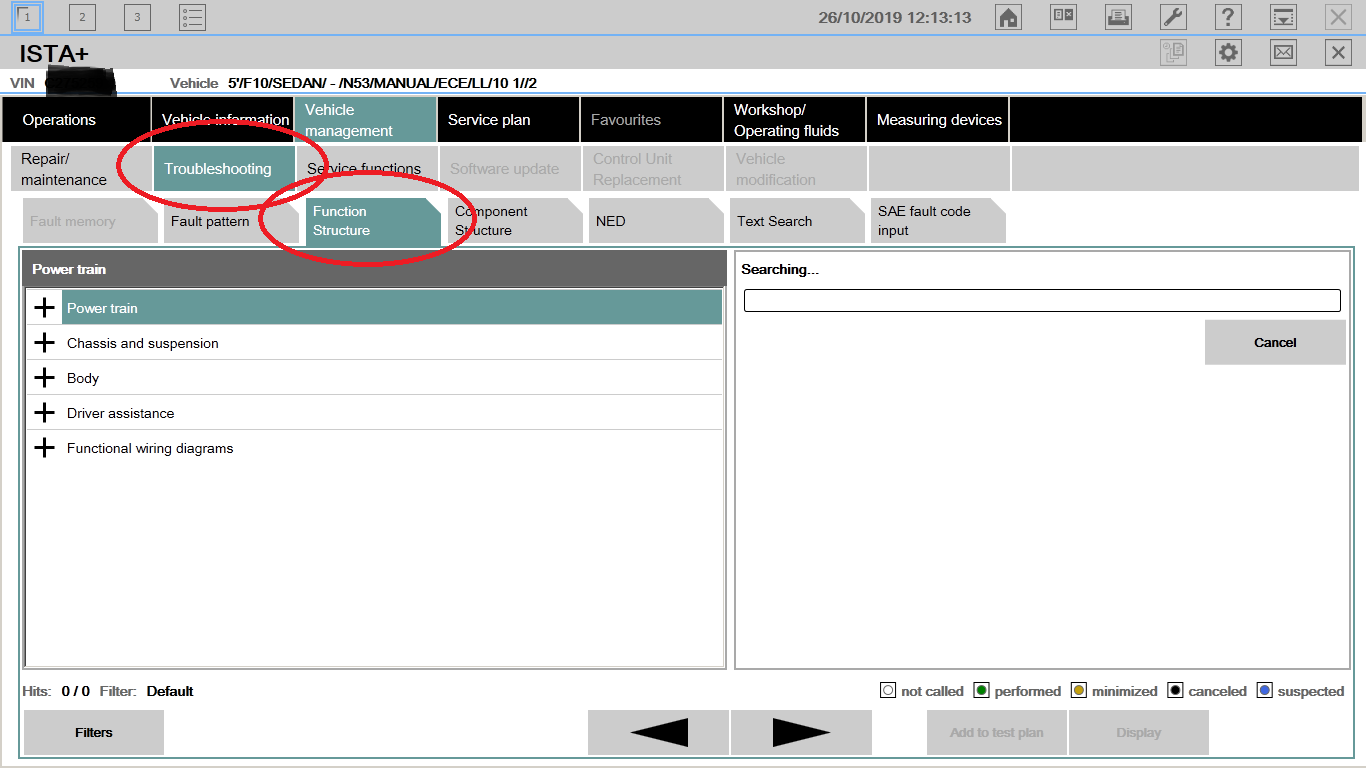1366x768 pixels.
Task: Click the Cancel button in search panel
Action: [1275, 342]
